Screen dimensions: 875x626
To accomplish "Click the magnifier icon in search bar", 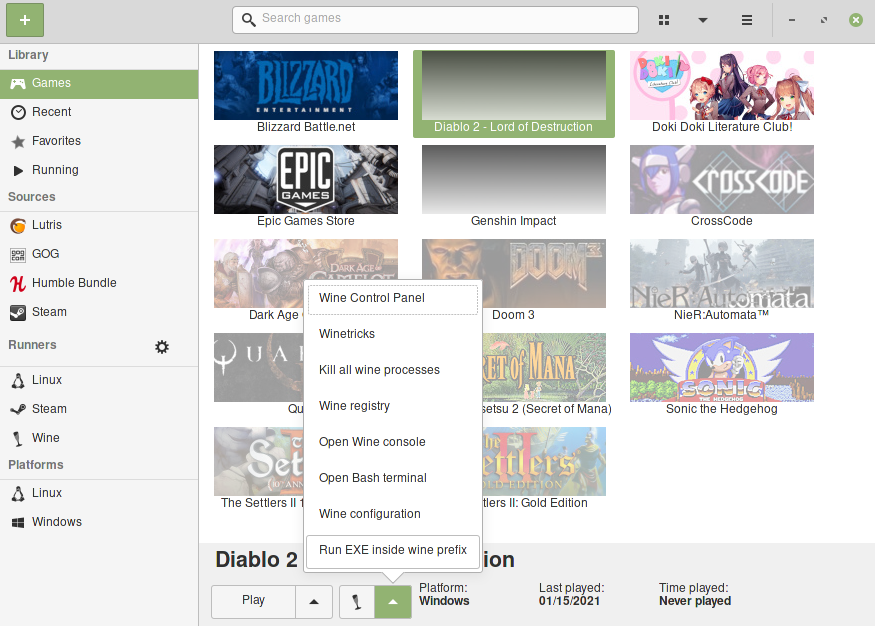I will pyautogui.click(x=248, y=20).
